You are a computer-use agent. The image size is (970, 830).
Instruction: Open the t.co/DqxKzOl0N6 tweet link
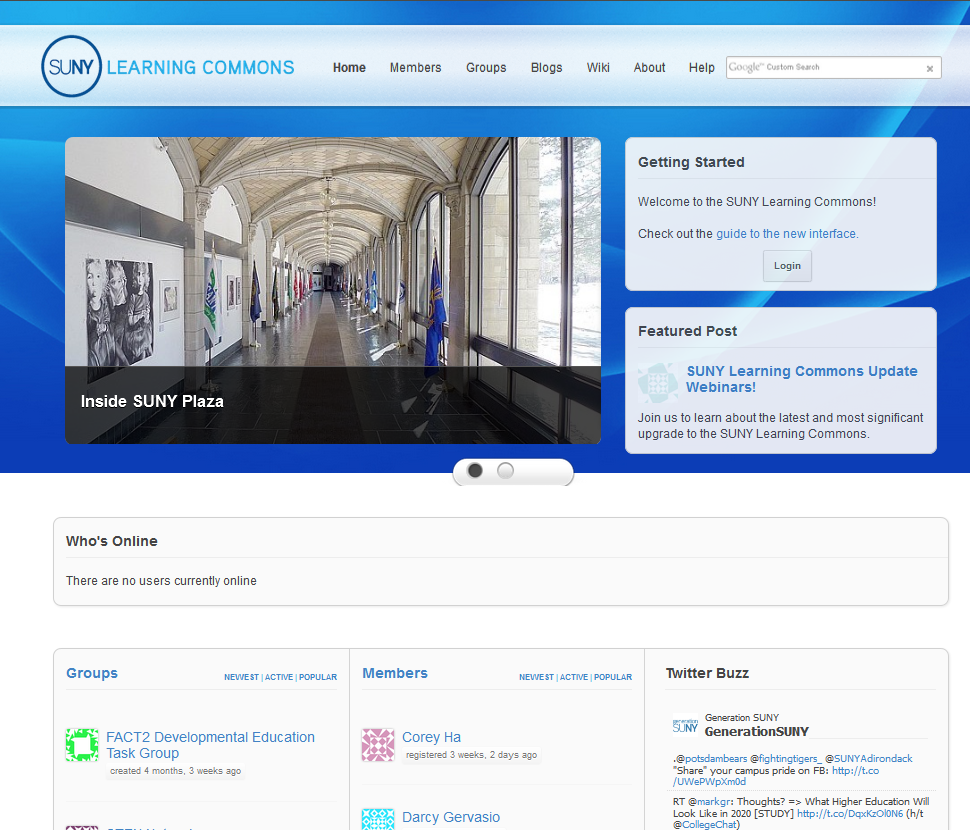pos(850,813)
